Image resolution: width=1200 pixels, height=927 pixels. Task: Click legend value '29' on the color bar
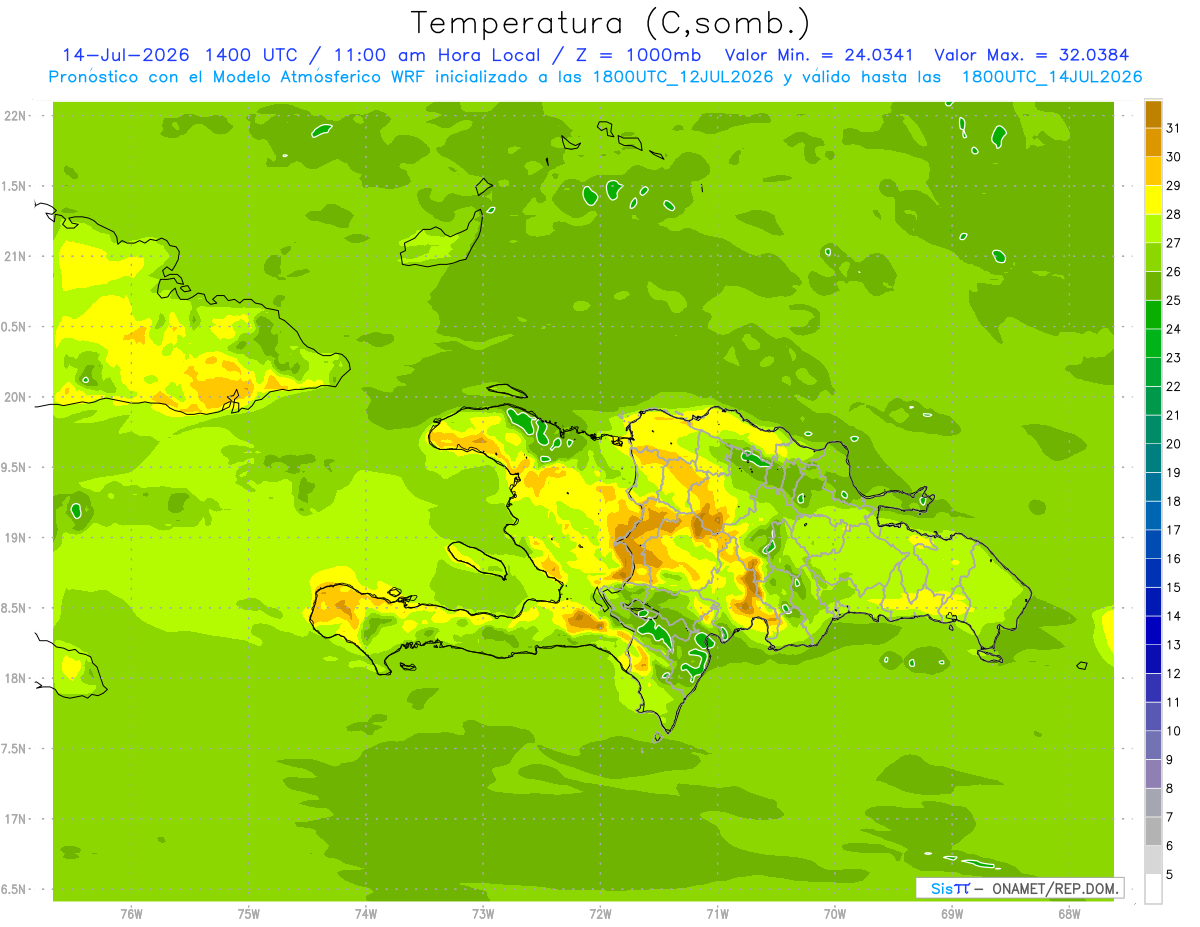[x=1173, y=186]
